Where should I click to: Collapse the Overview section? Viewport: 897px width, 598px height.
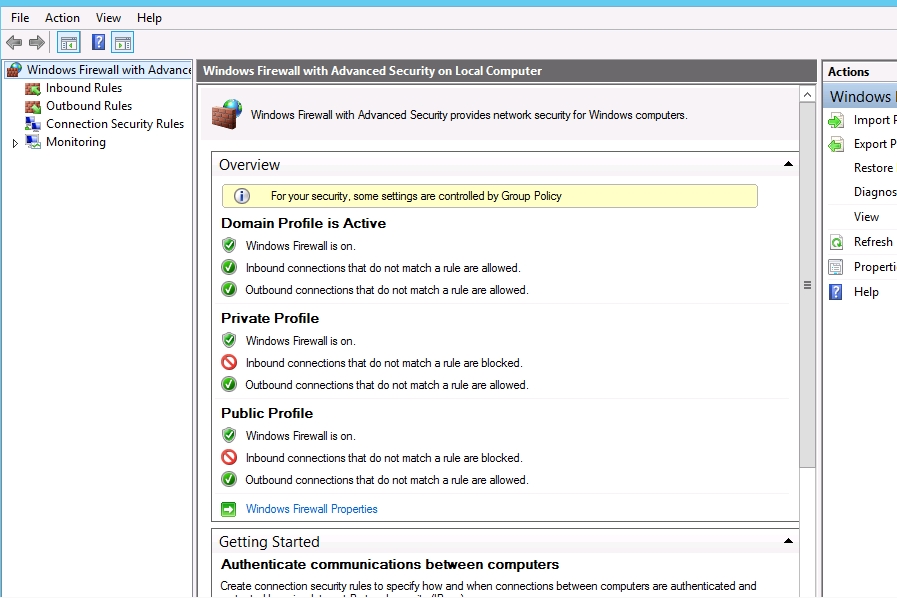[x=788, y=165]
